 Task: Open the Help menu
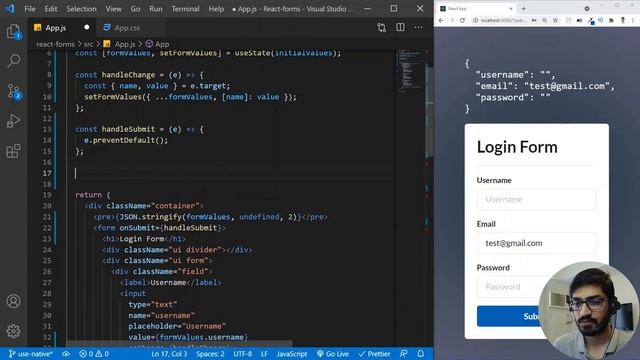216,9
